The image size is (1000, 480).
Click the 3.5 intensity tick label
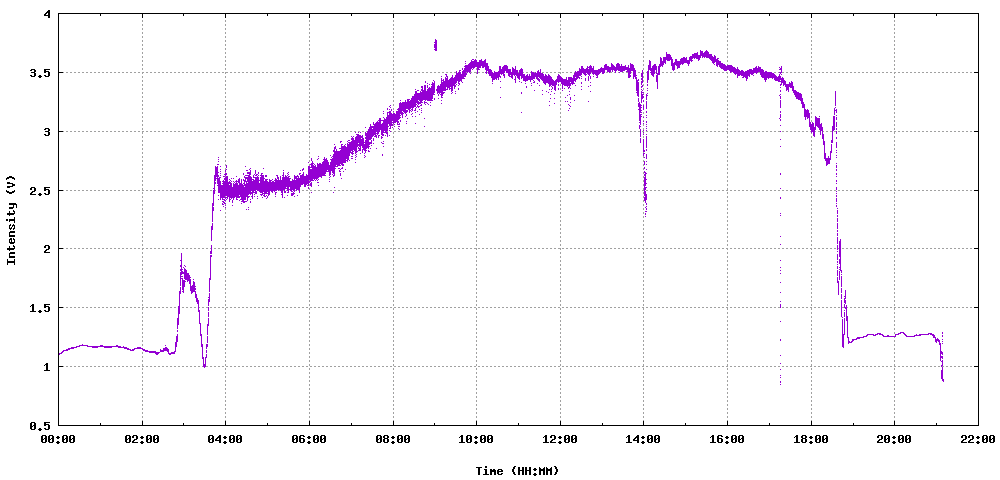click(42, 73)
